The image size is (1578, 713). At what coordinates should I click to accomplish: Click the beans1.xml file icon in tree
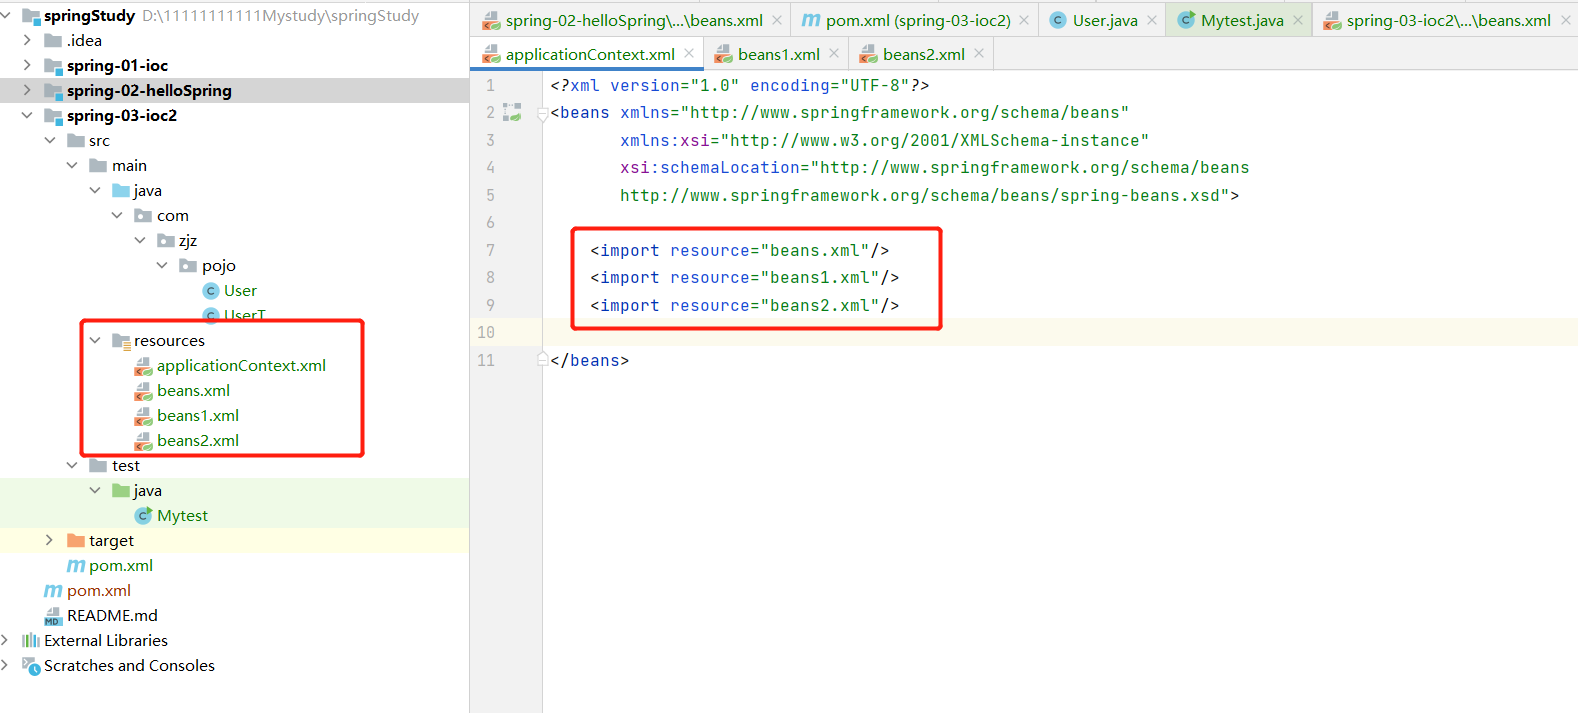click(144, 416)
